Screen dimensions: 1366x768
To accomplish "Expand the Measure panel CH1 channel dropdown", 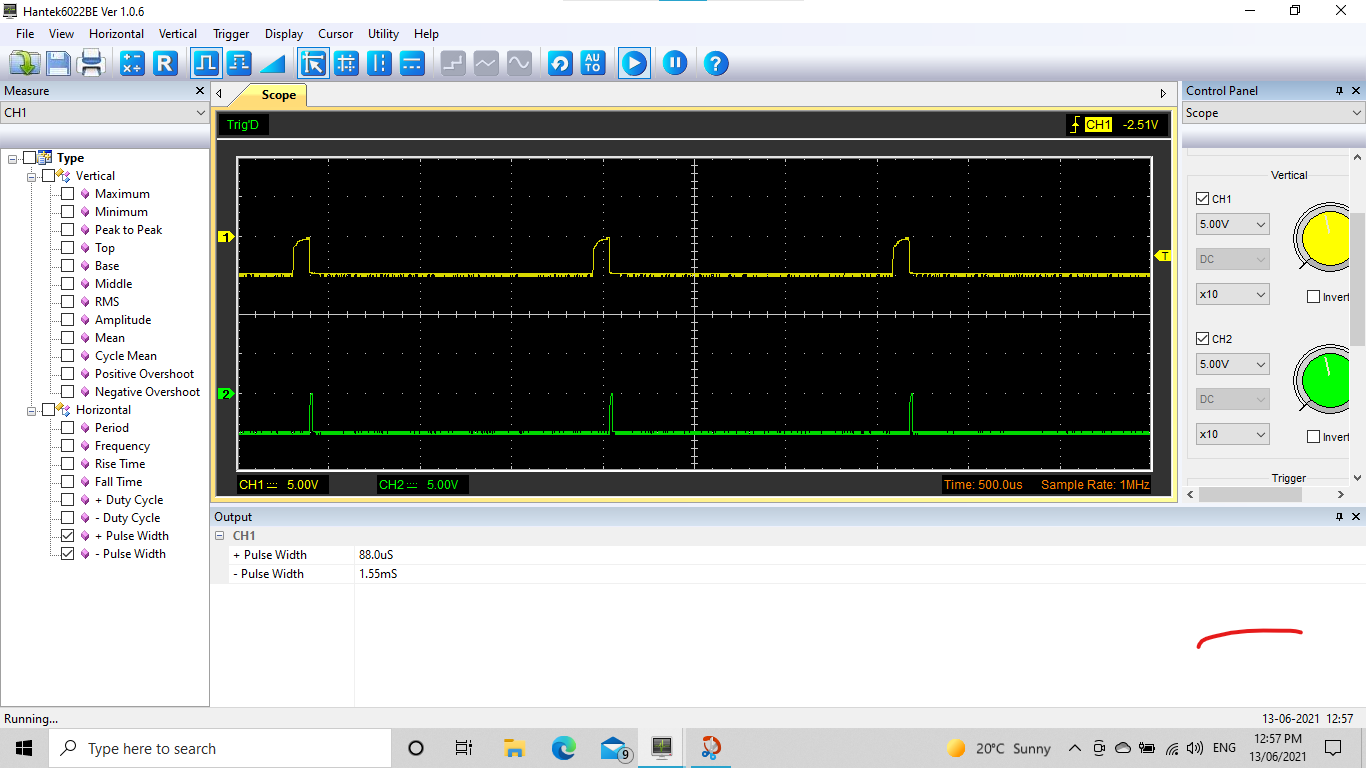I will click(x=104, y=113).
